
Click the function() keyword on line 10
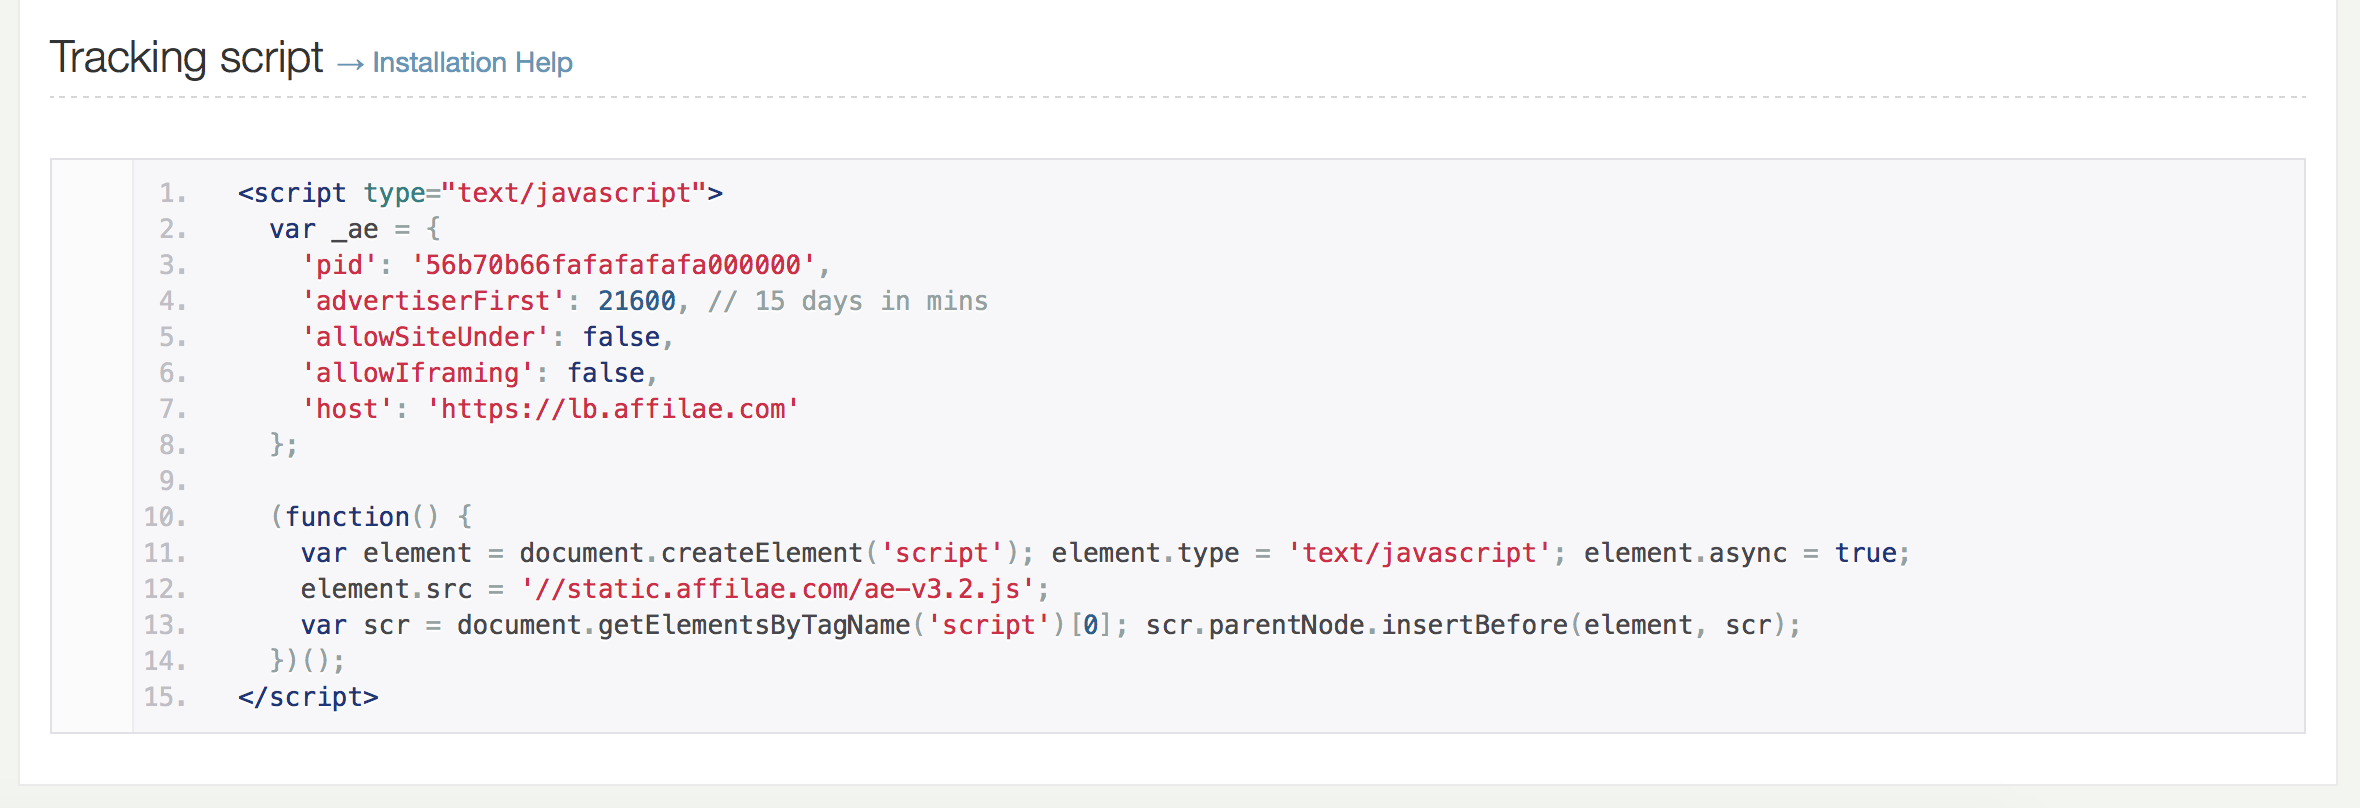click(x=347, y=517)
